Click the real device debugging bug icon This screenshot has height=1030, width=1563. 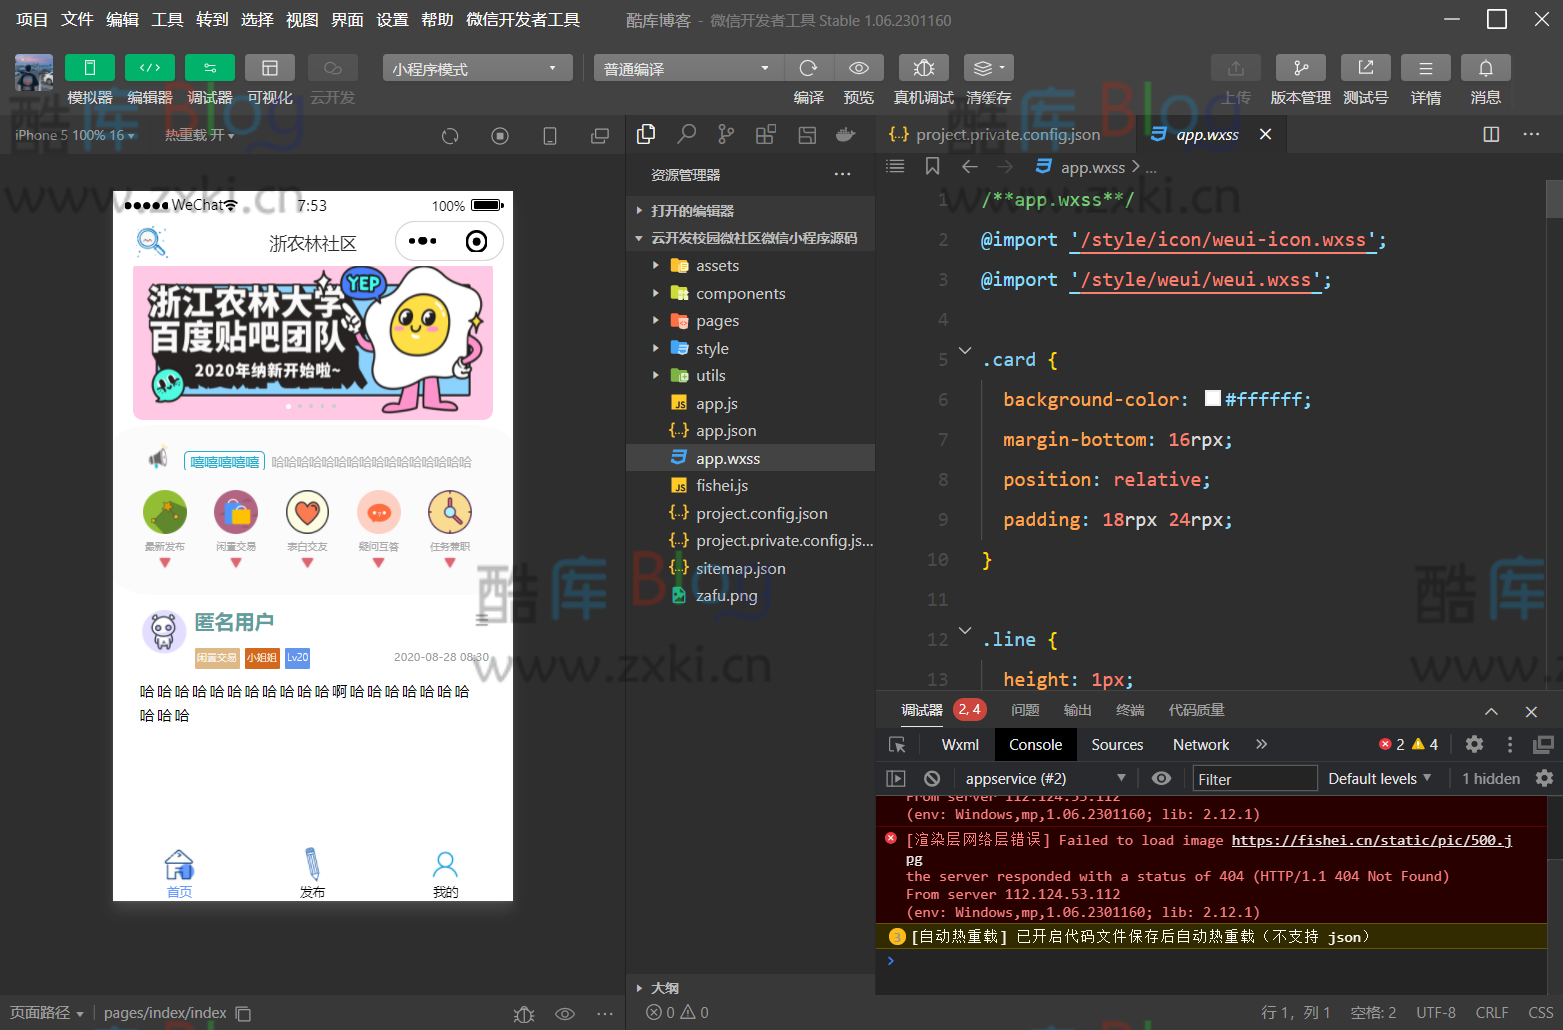tap(924, 68)
